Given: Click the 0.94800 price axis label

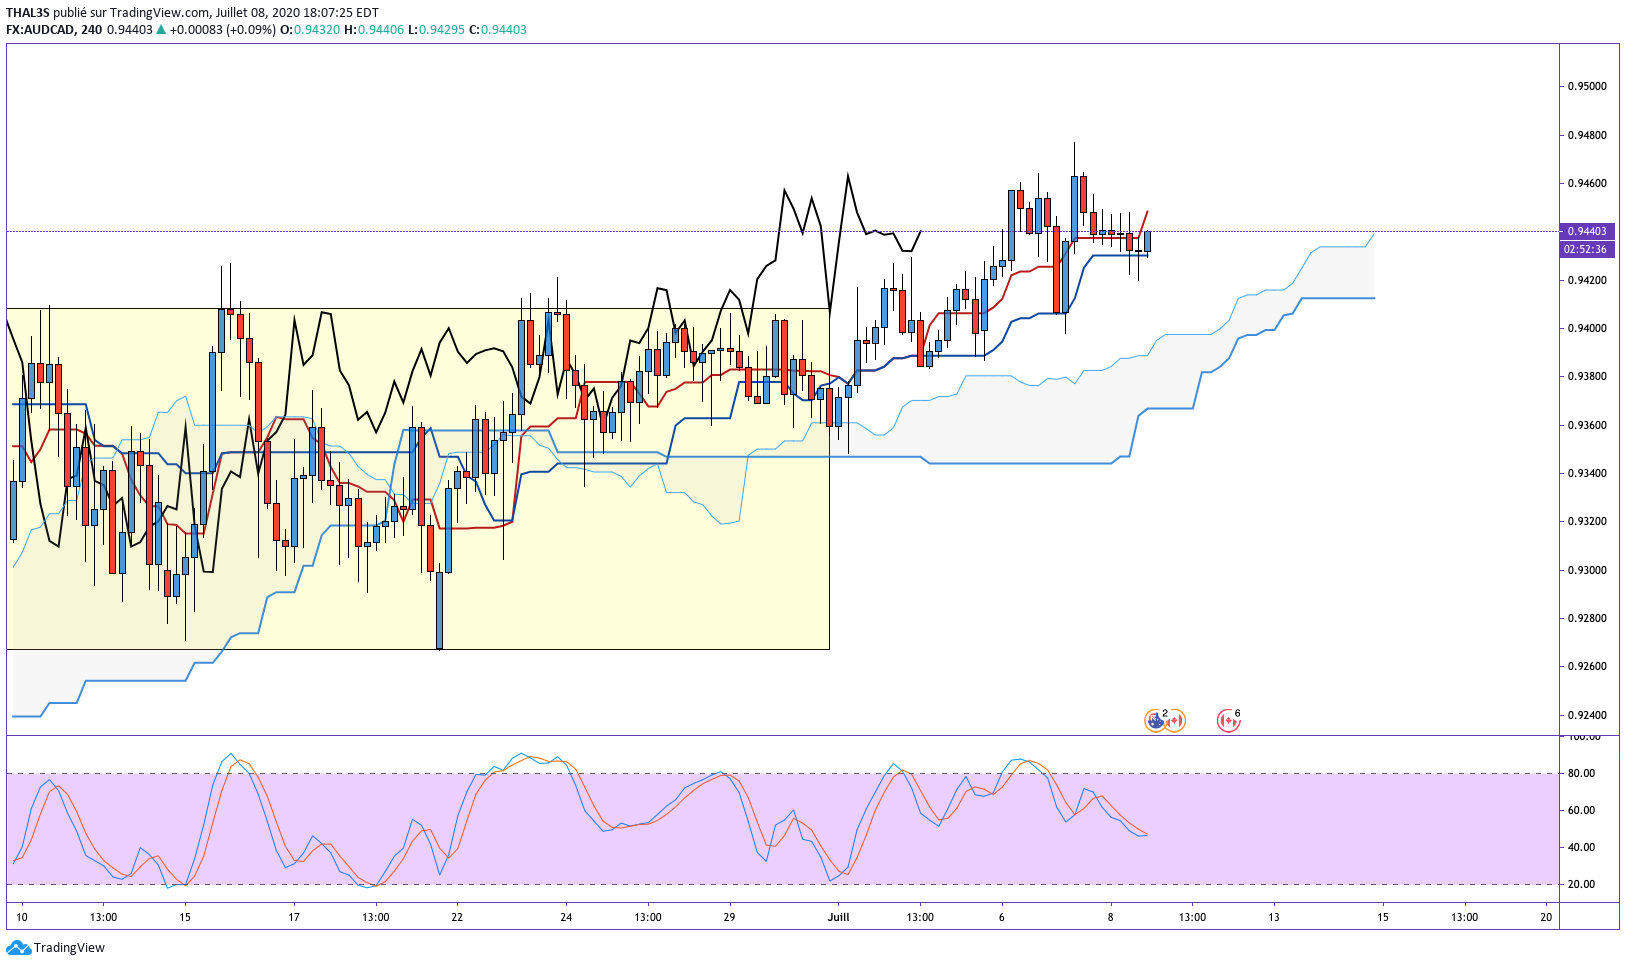Looking at the screenshot, I should click(1587, 135).
